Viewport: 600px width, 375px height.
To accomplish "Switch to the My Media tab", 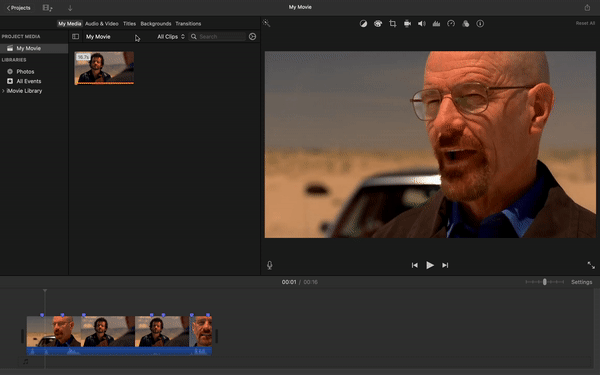I will coord(69,24).
